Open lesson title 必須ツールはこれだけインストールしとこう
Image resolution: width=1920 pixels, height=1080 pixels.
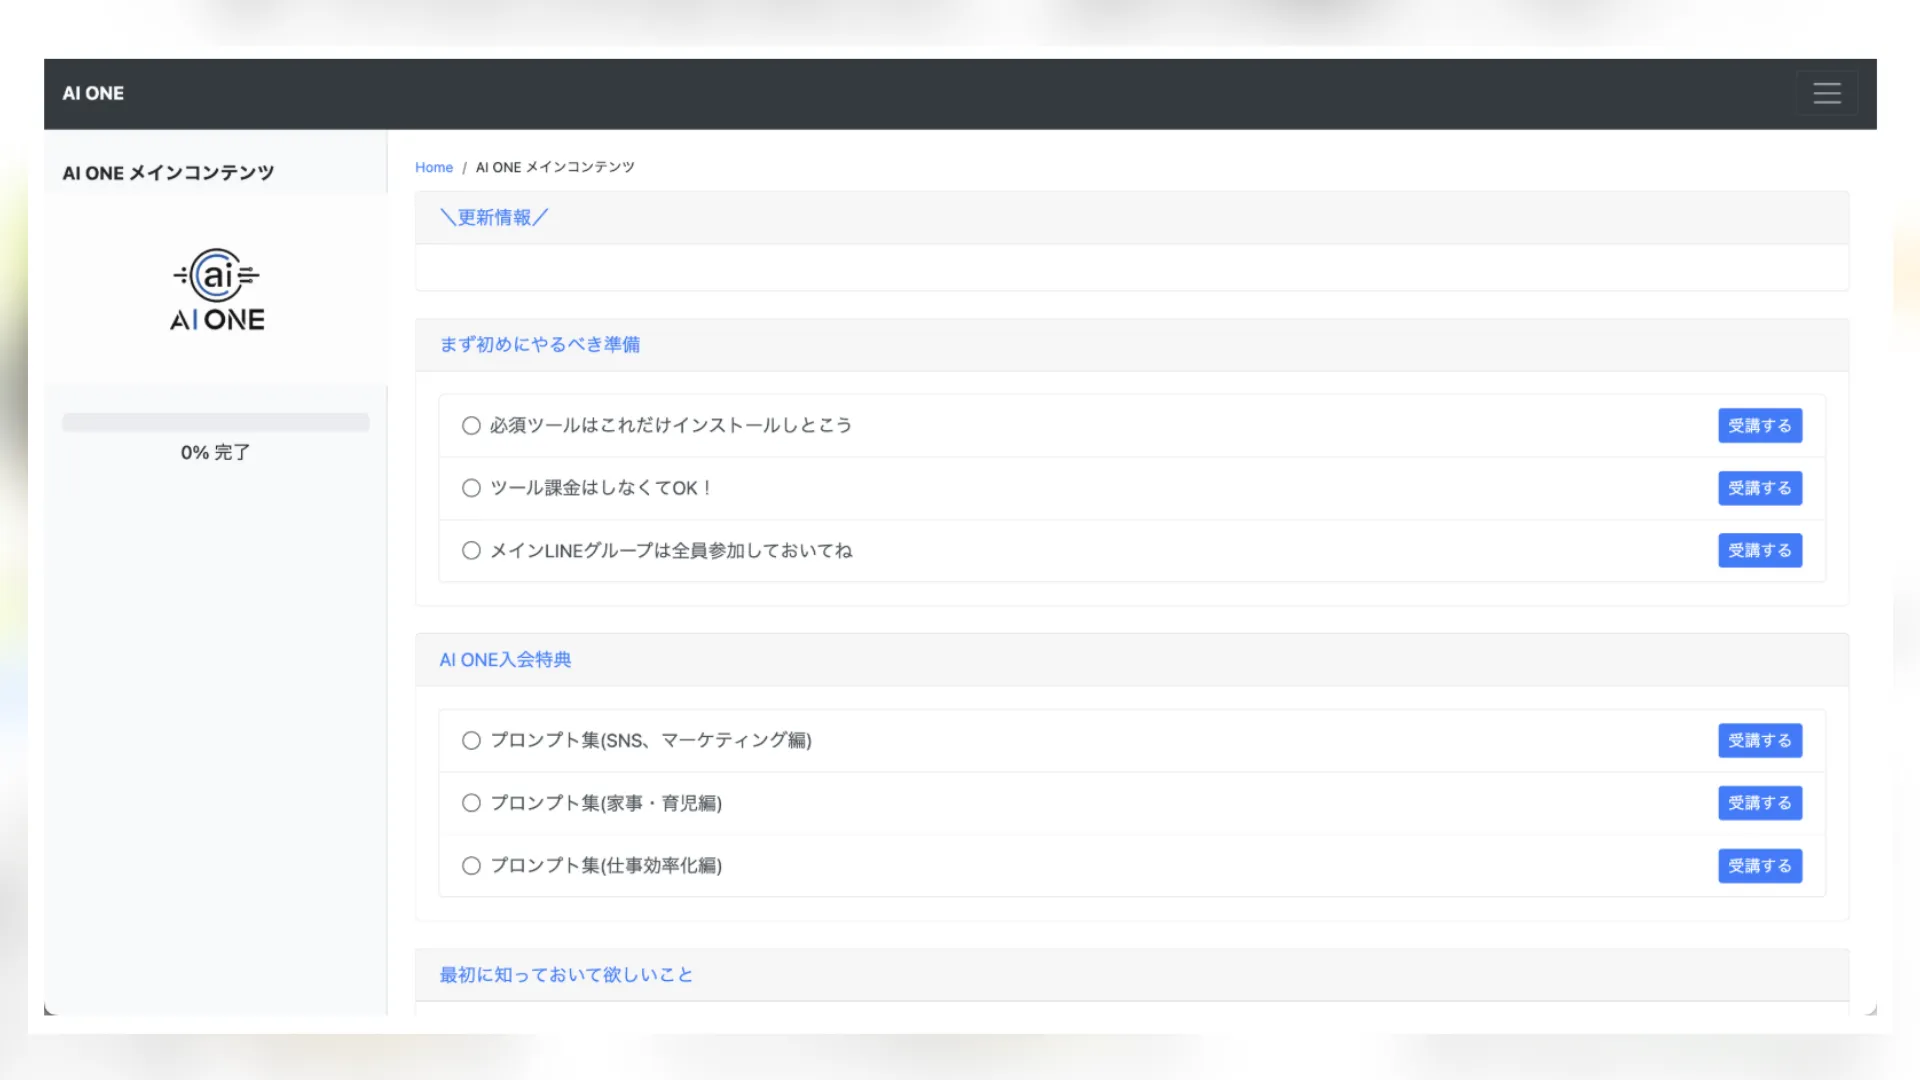pyautogui.click(x=671, y=425)
